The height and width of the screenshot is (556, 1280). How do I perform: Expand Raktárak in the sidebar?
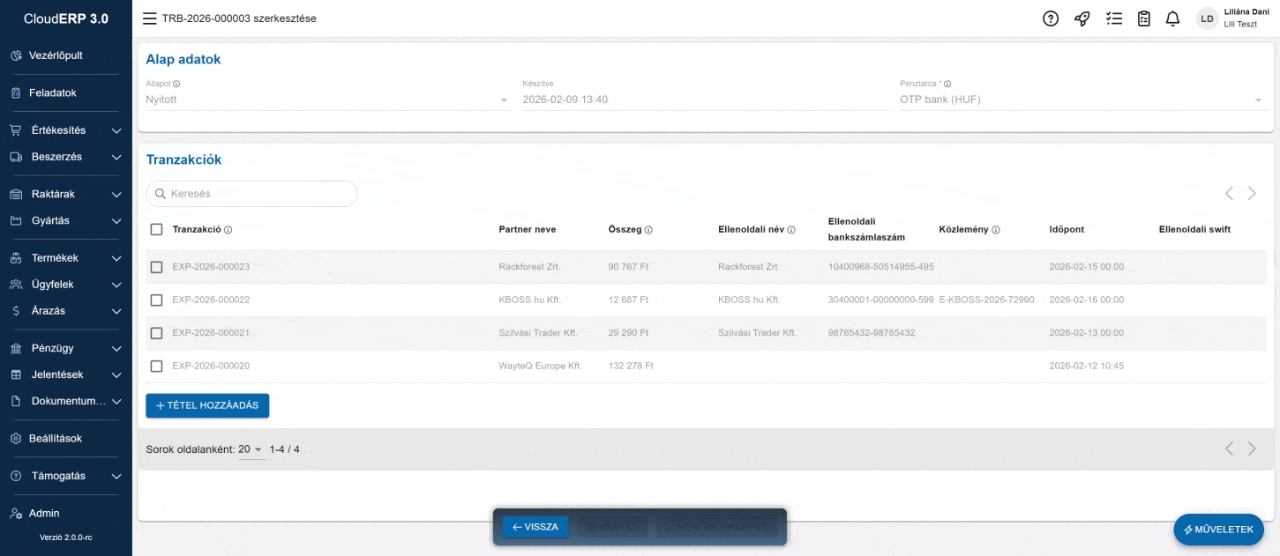click(66, 194)
